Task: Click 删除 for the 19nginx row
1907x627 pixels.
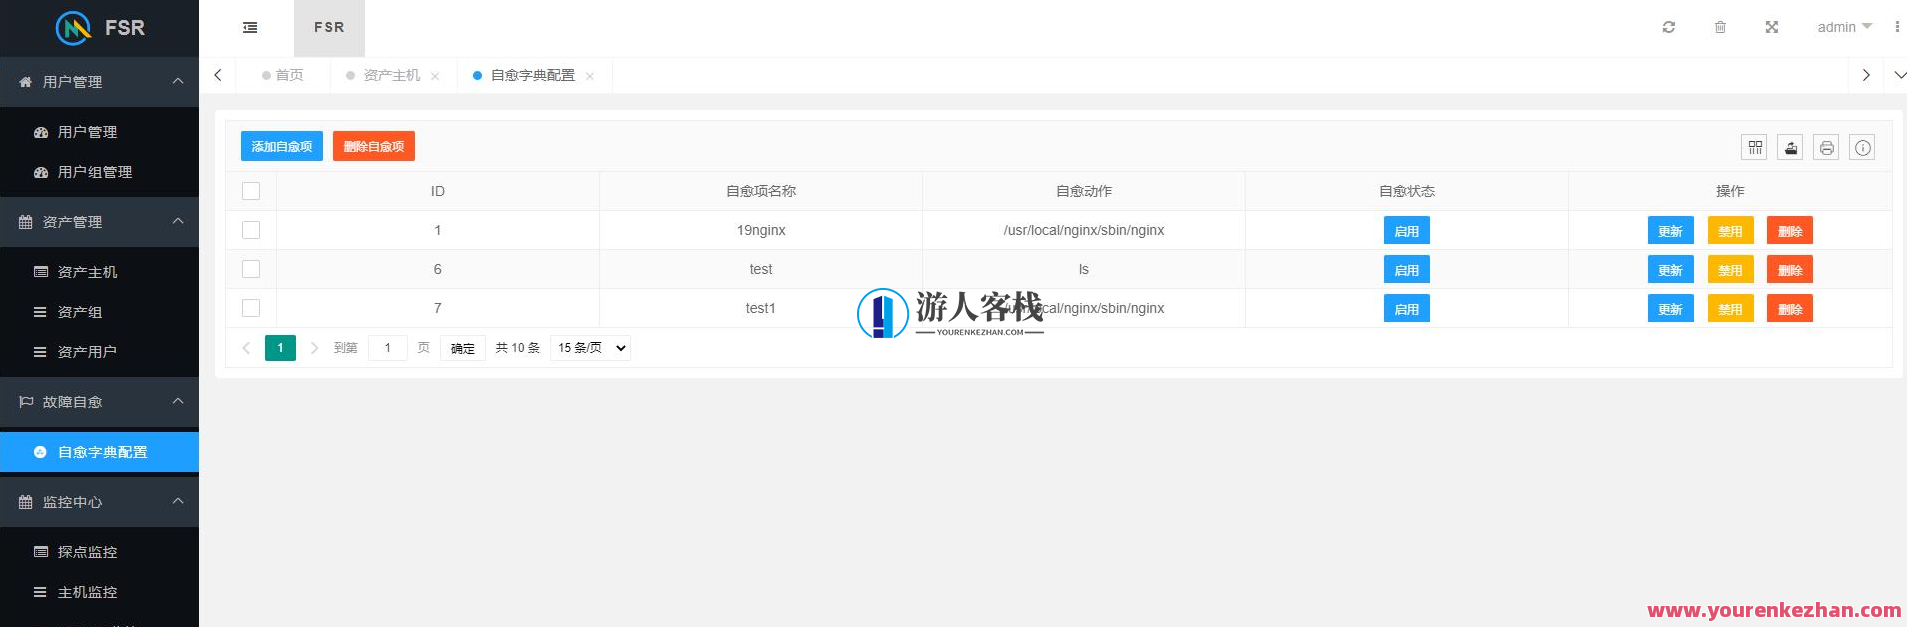Action: [1790, 231]
